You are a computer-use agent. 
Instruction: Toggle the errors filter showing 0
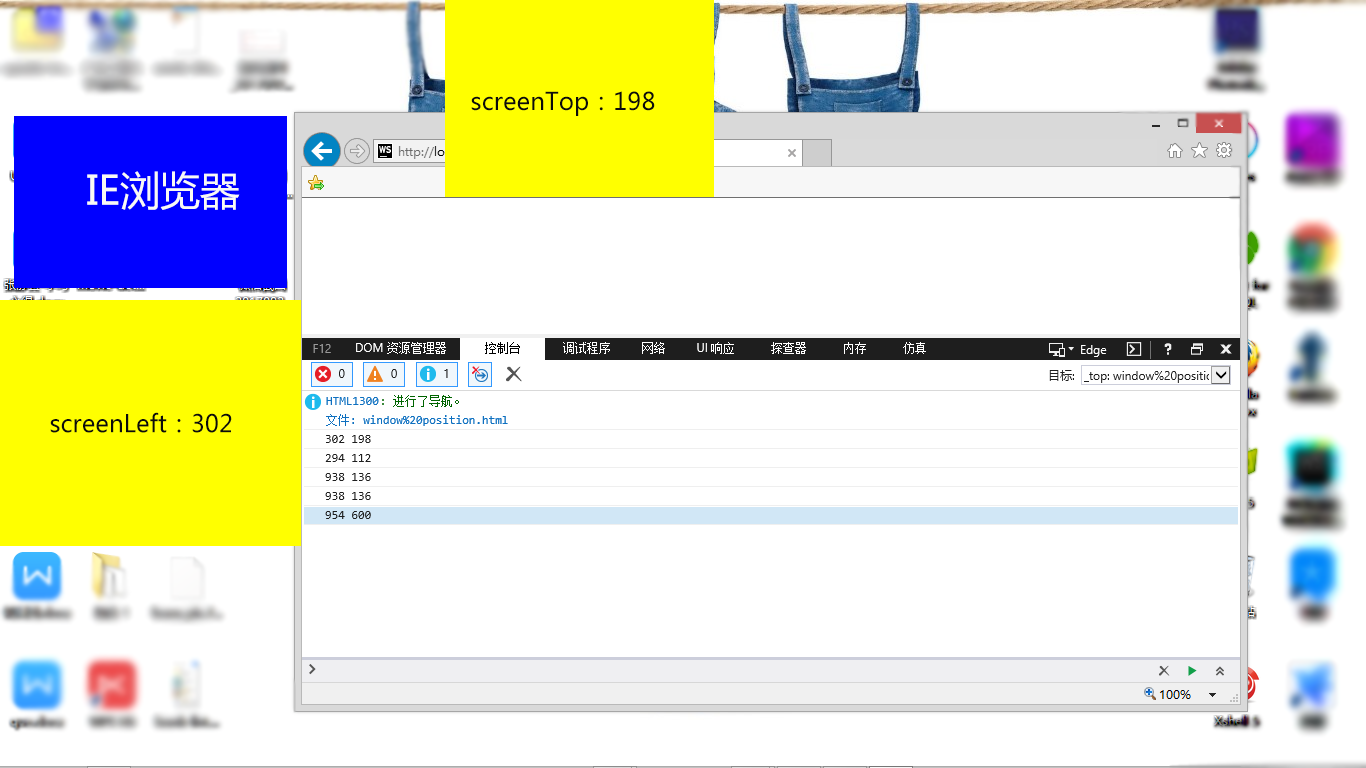pyautogui.click(x=332, y=374)
